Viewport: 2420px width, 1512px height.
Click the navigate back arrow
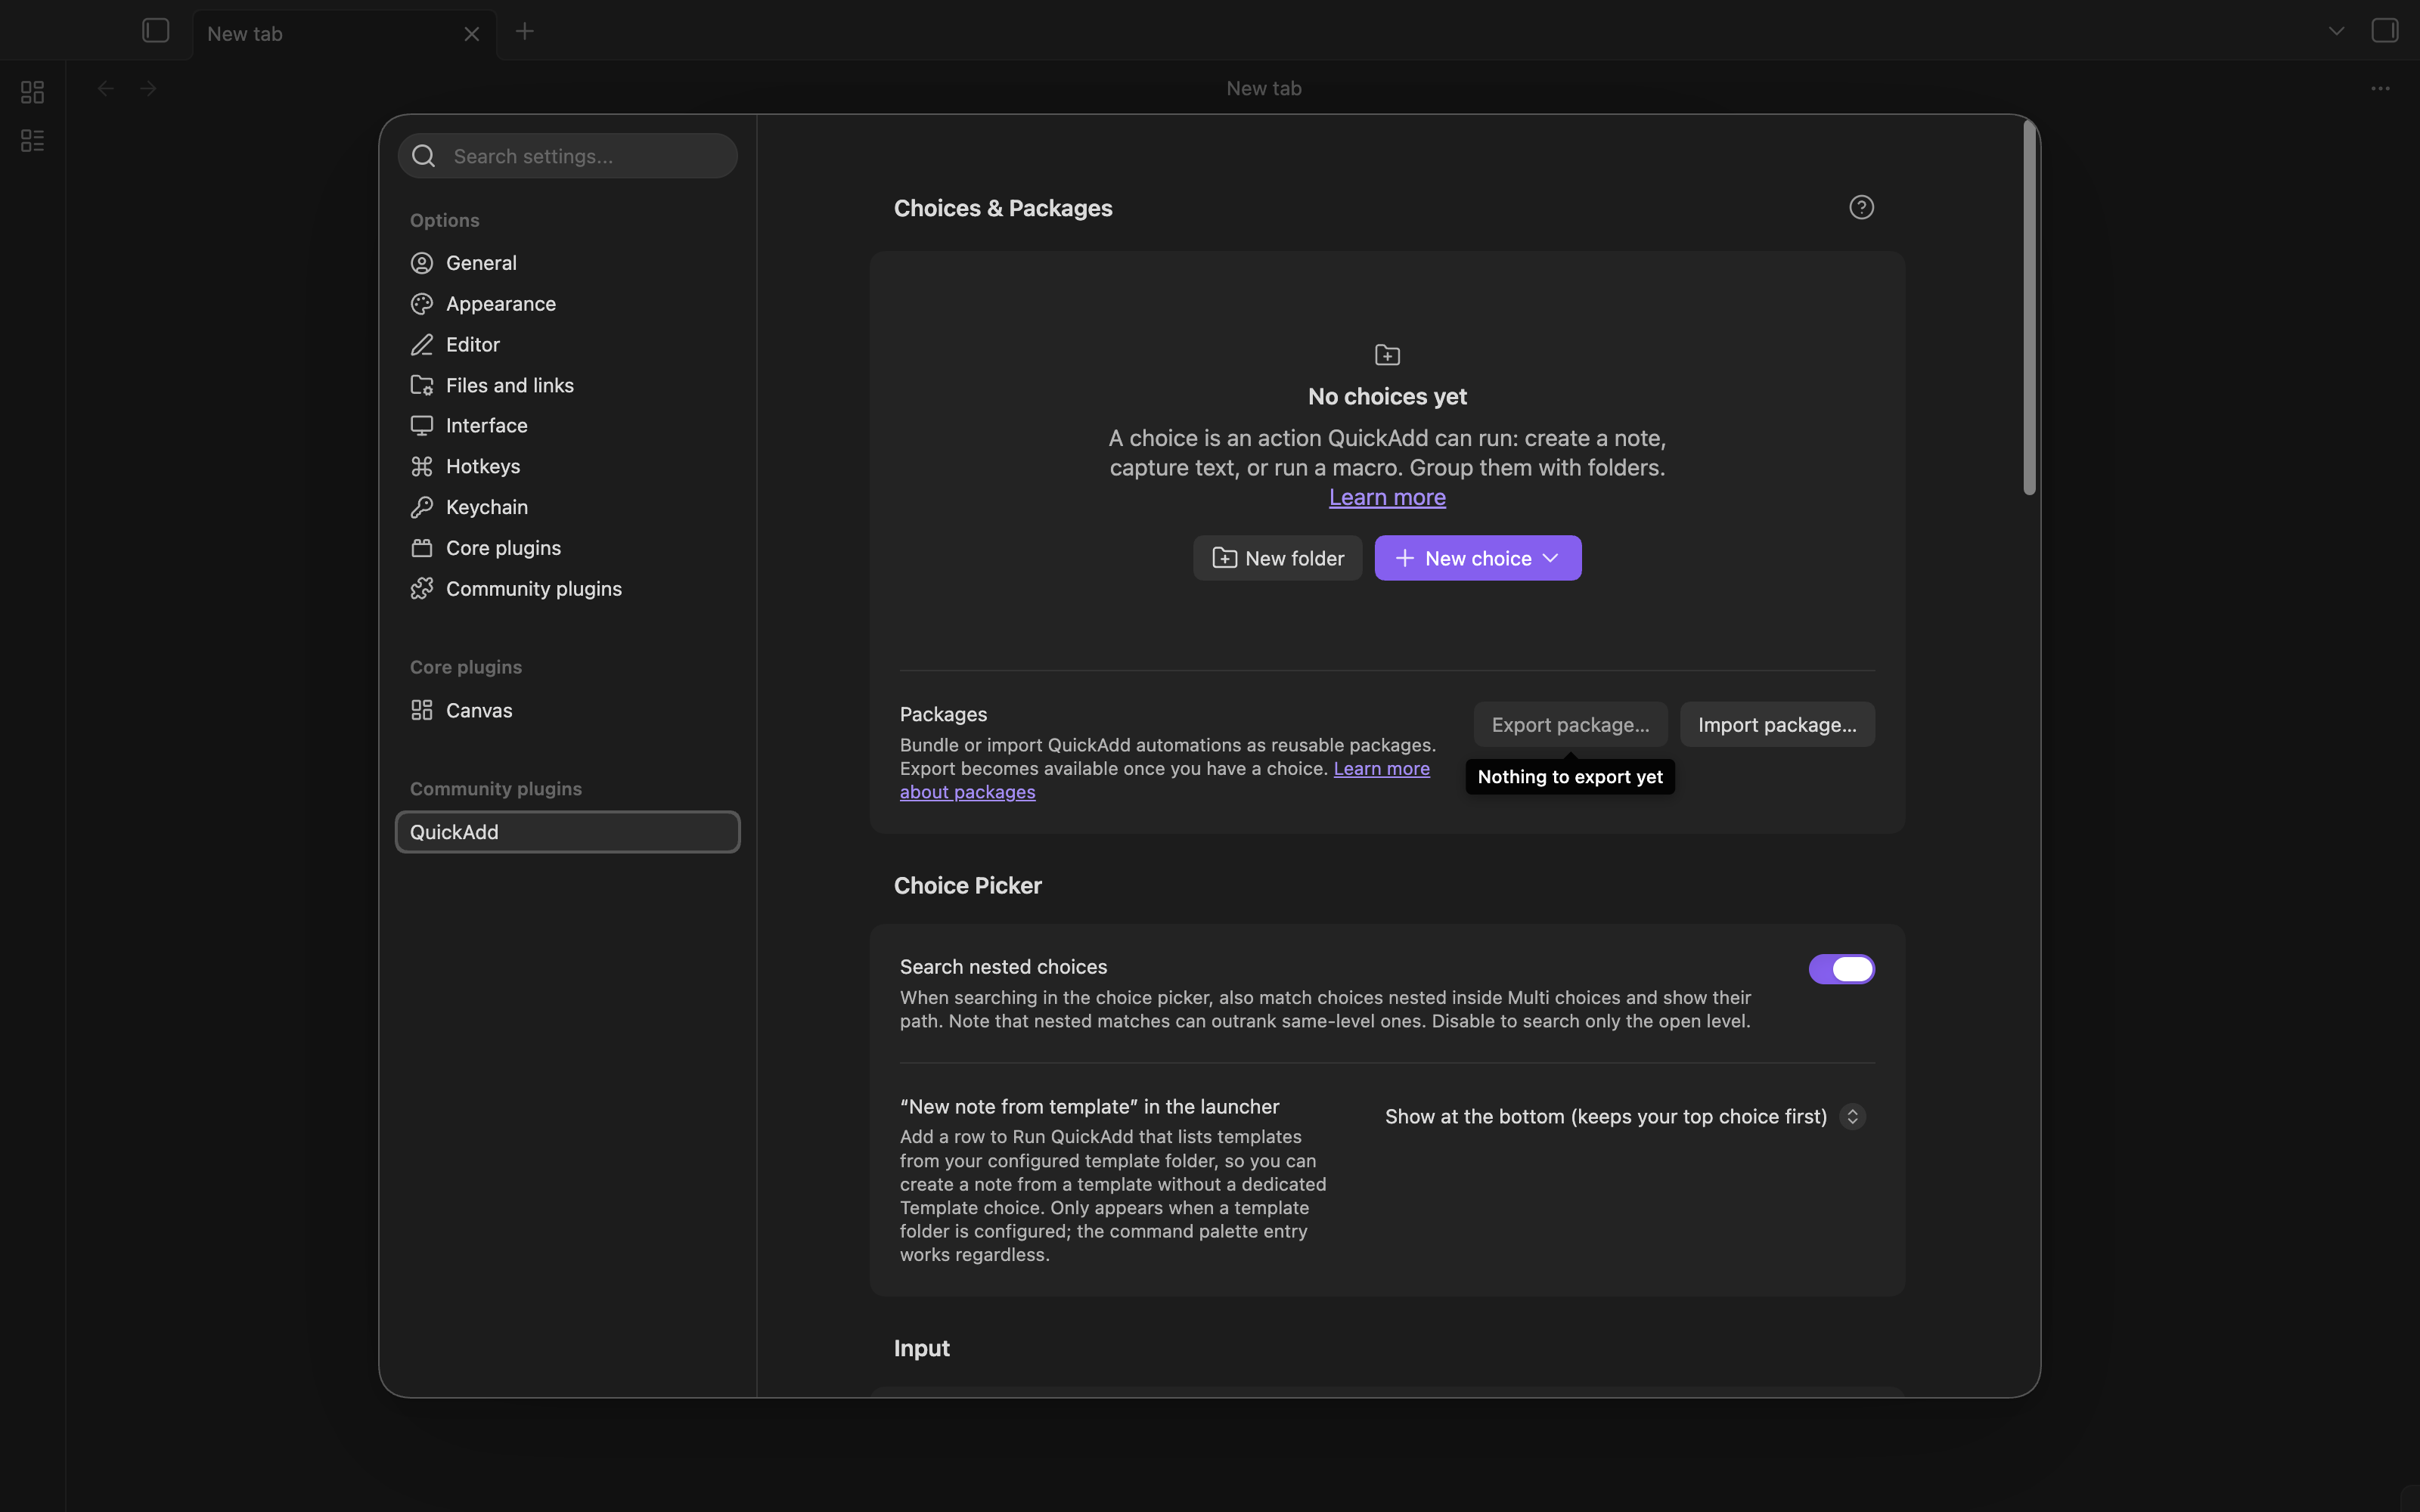(x=106, y=89)
